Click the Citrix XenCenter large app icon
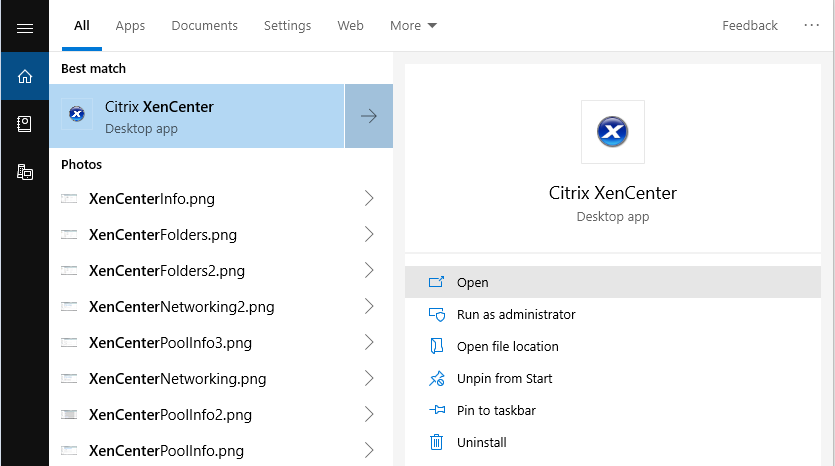The width and height of the screenshot is (835, 466). pos(612,131)
